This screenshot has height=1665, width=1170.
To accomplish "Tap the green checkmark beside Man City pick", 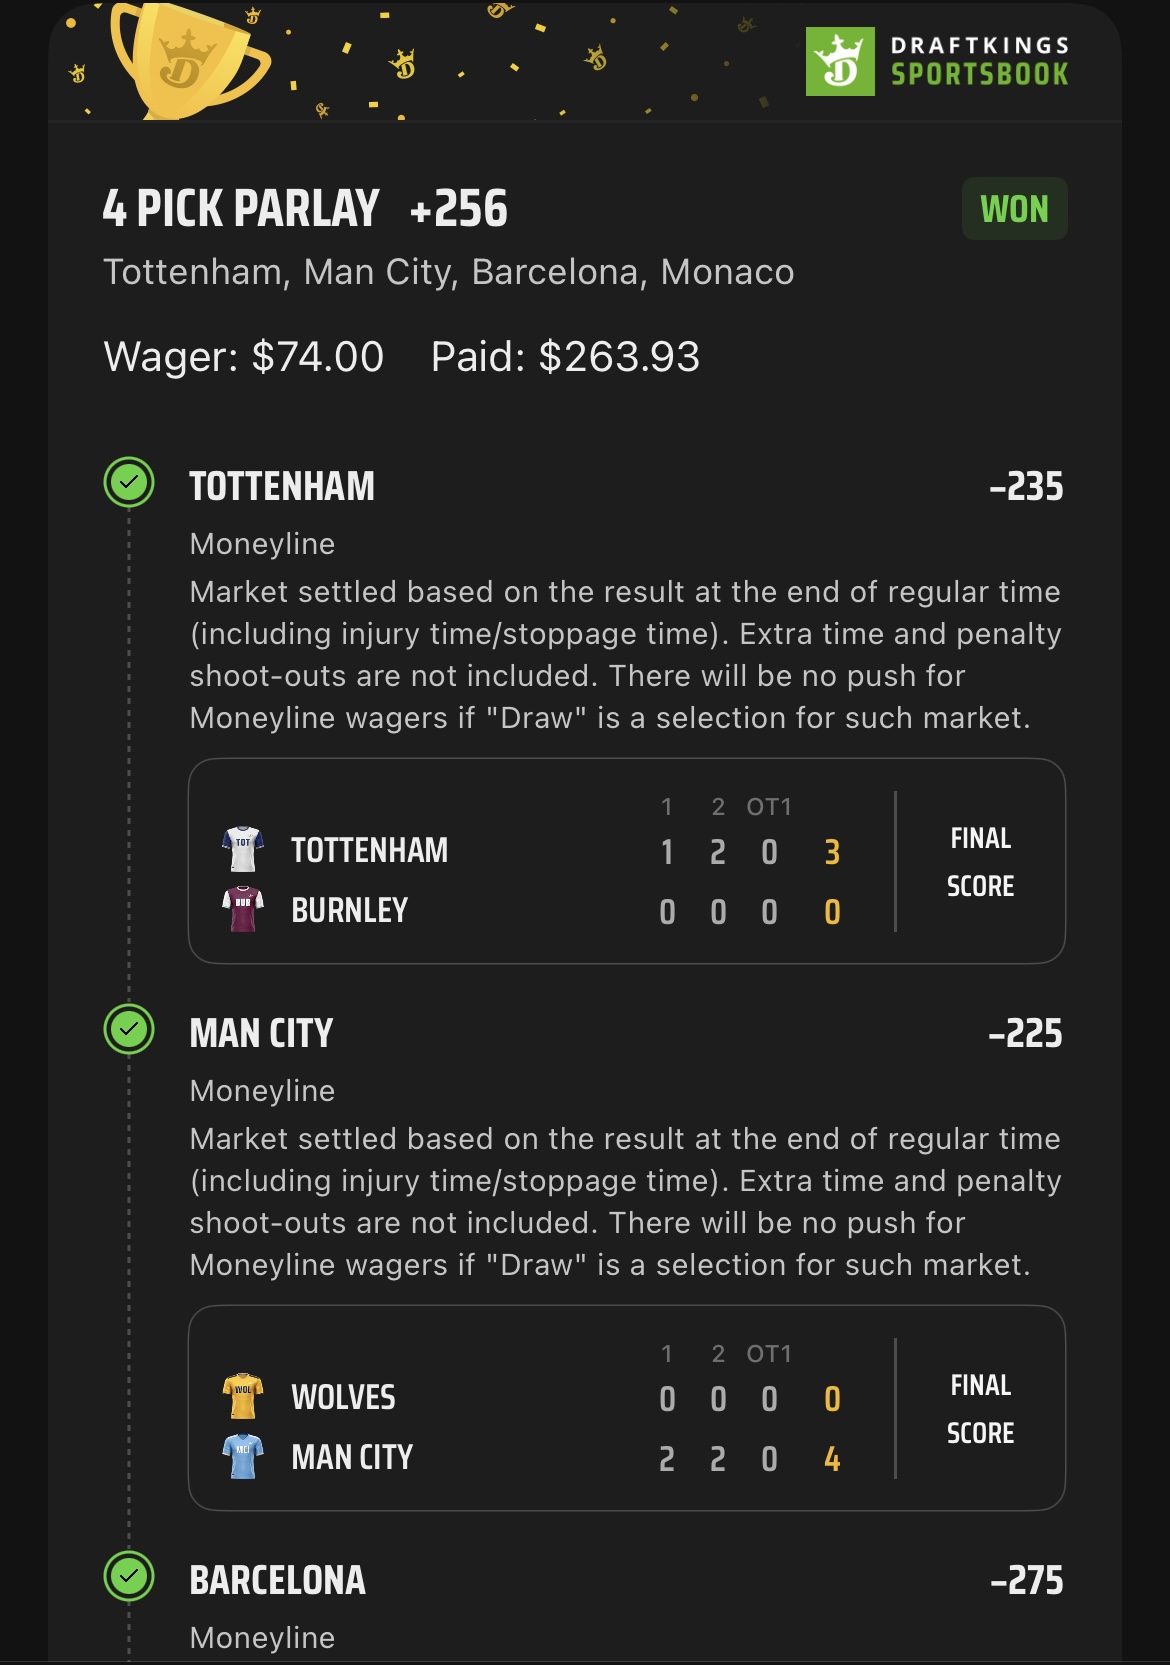I will [129, 1029].
